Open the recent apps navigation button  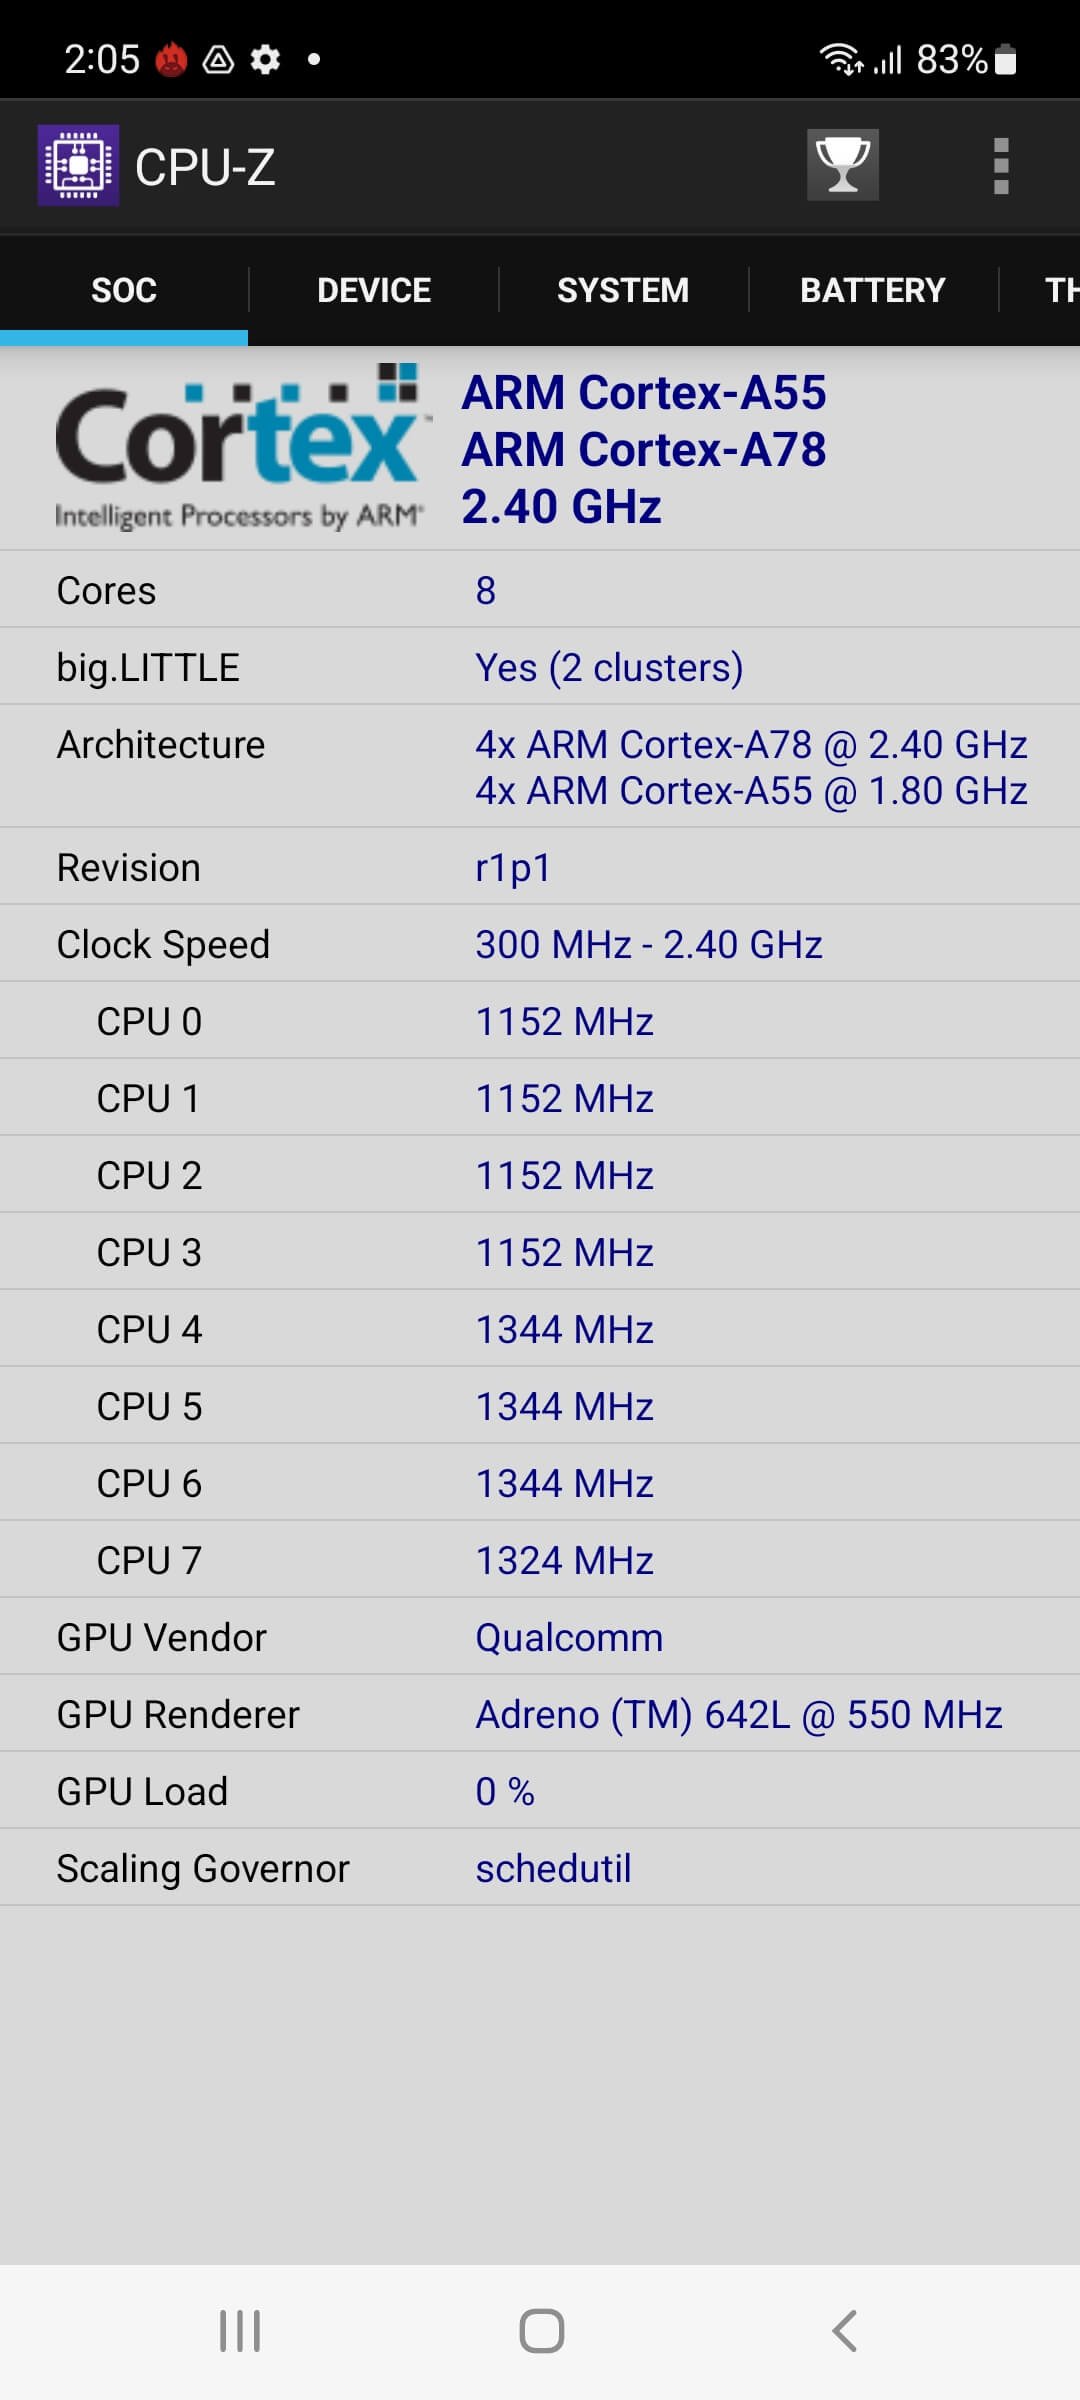[x=240, y=2331]
